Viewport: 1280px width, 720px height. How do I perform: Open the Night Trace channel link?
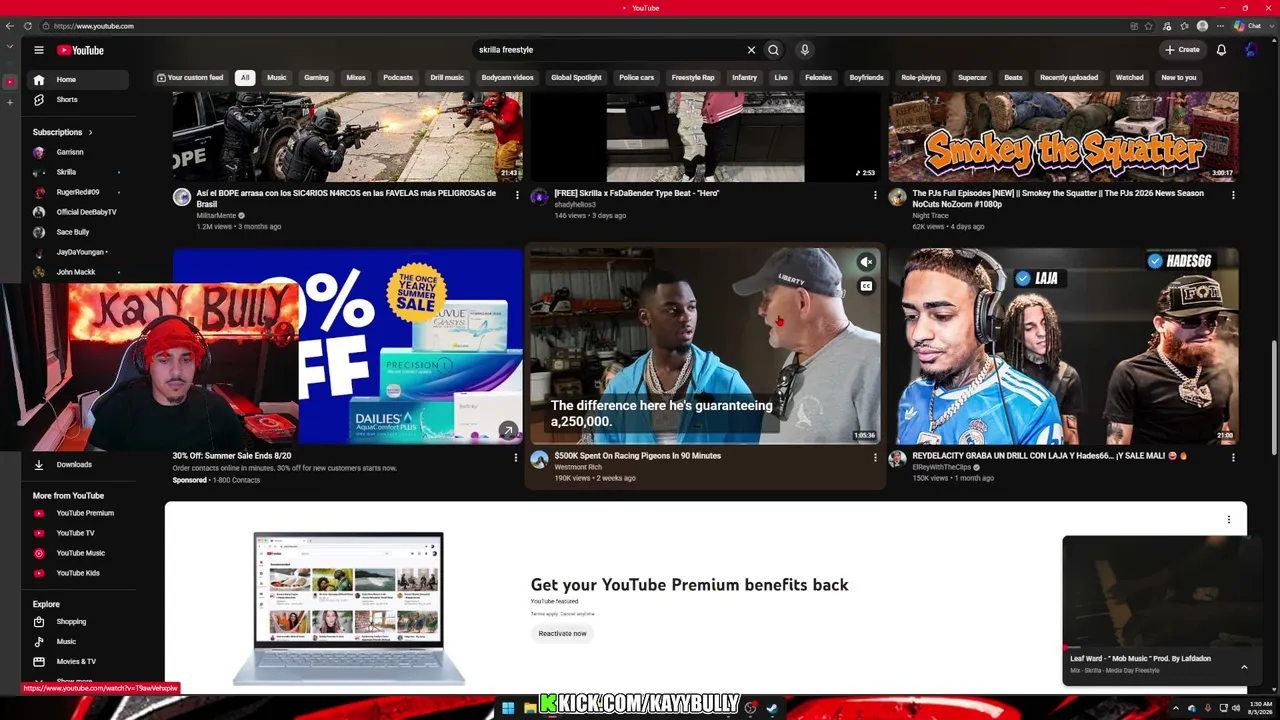[930, 215]
